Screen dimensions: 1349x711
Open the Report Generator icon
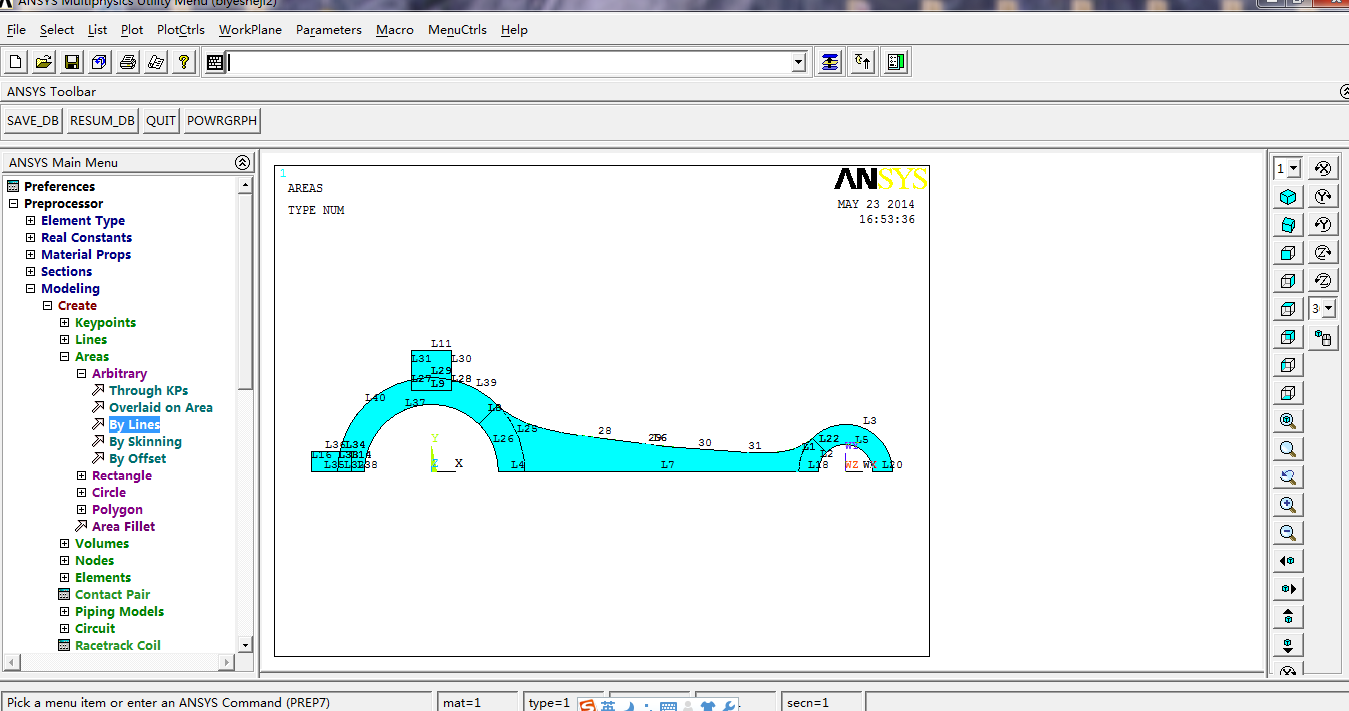[156, 62]
